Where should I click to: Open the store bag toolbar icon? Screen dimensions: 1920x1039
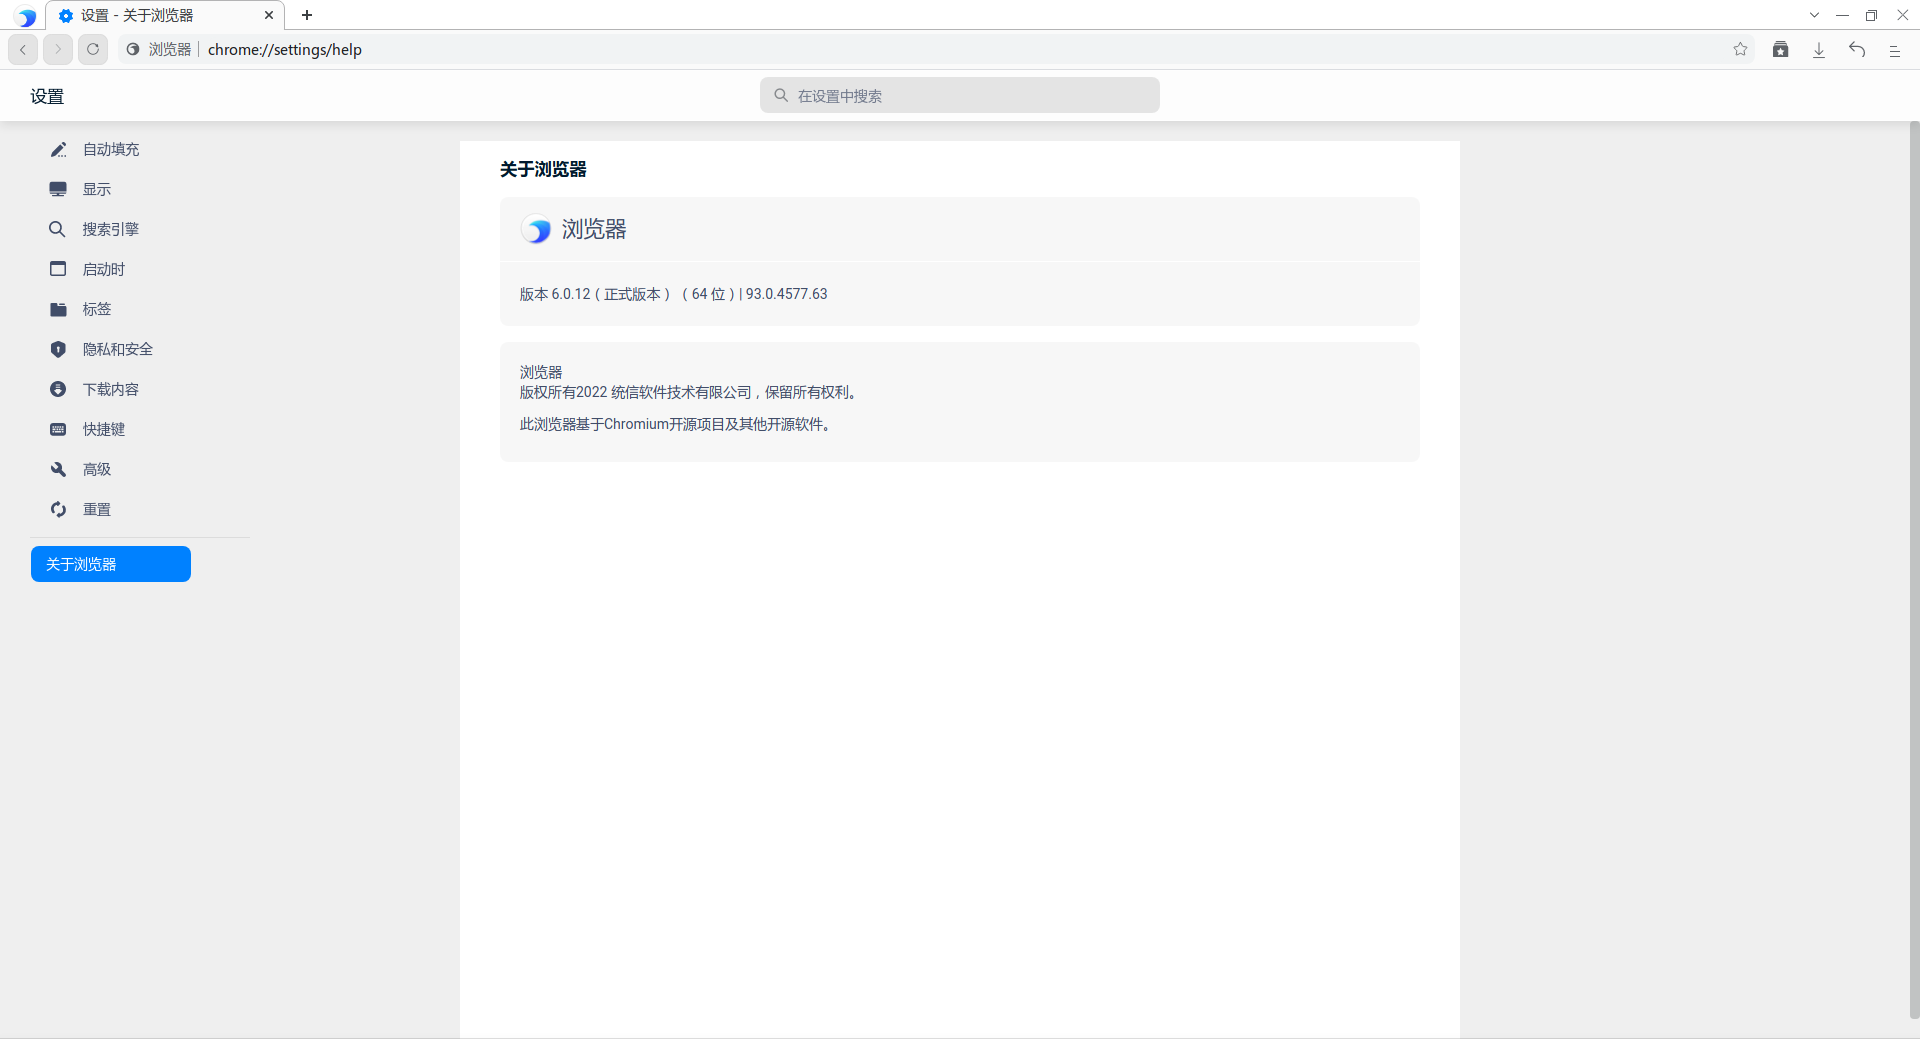click(x=1780, y=49)
